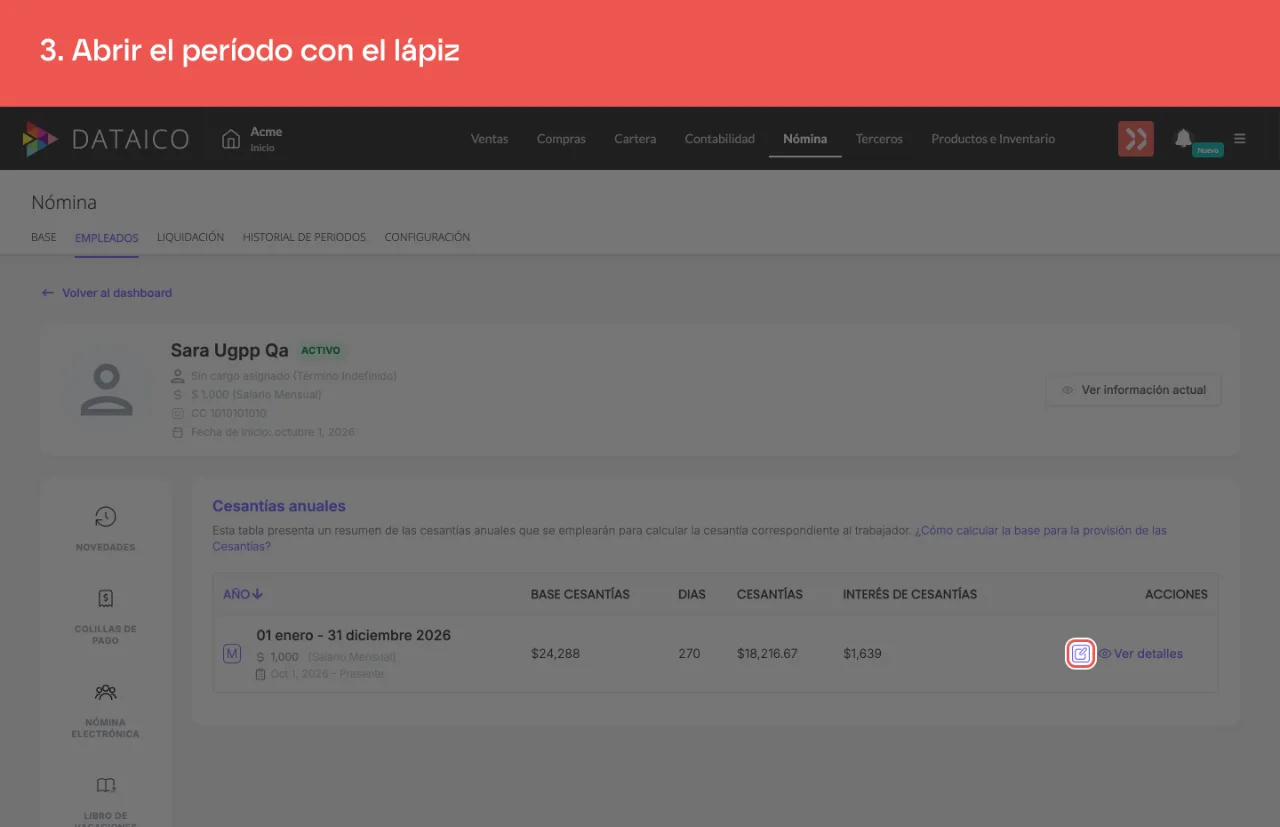1280x827 pixels.
Task: Switch to the Liquidación tab
Action: [190, 238]
